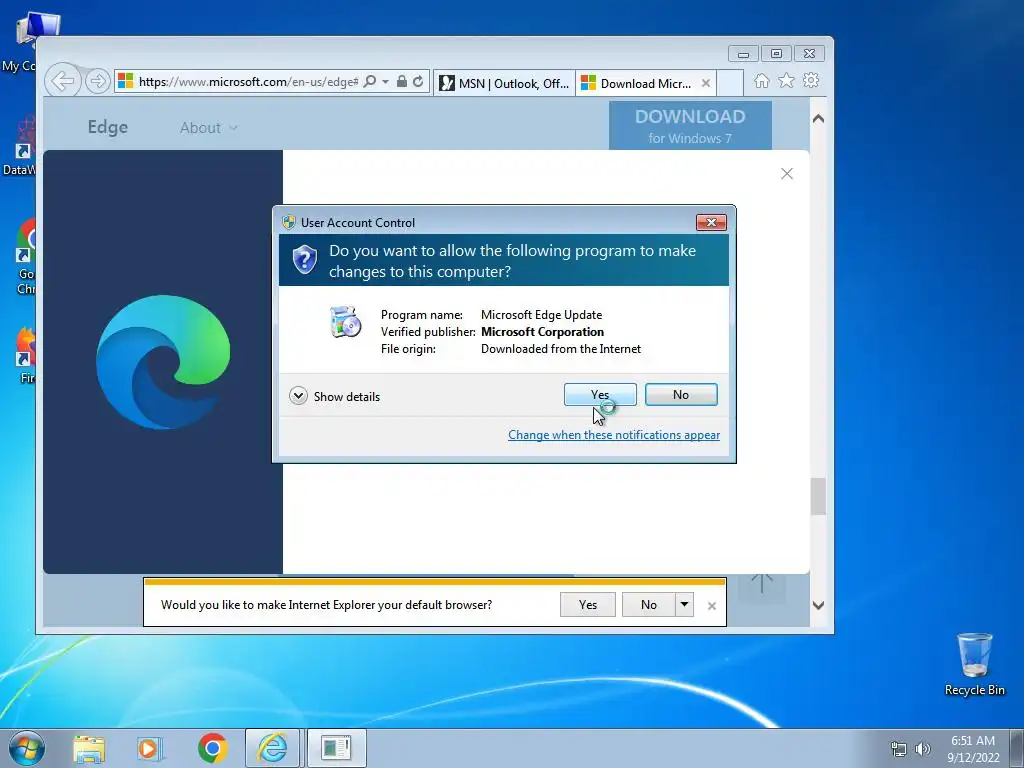The height and width of the screenshot is (768, 1024).
Task: Open the address bar autocomplete dropdown arrow
Action: [385, 82]
